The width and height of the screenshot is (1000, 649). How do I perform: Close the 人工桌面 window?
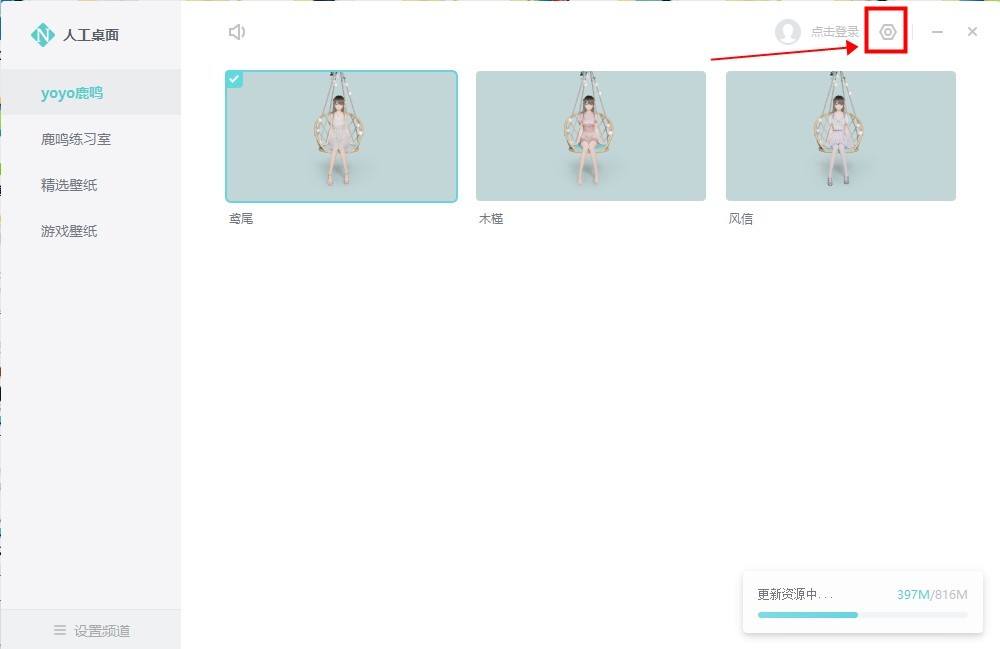coord(972,32)
